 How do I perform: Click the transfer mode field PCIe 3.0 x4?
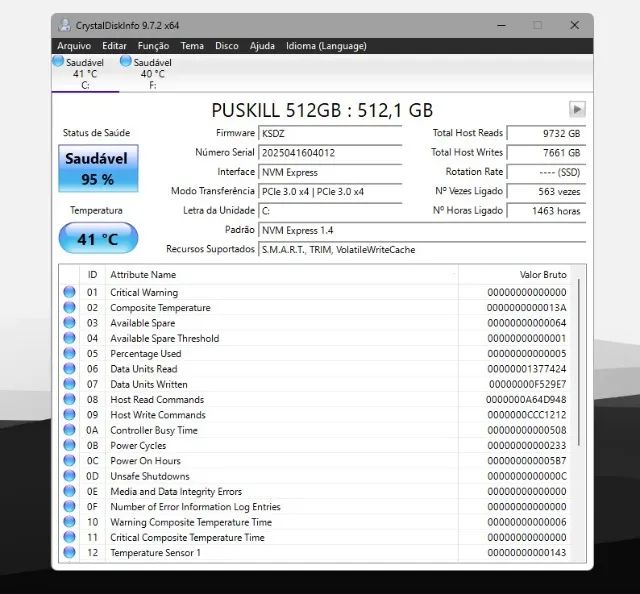click(330, 191)
